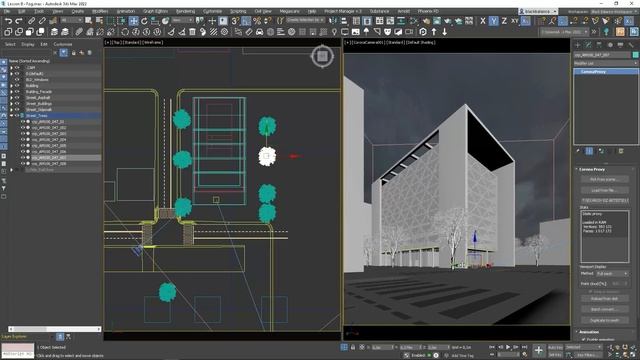Restrict movement to XY plane
Image resolution: width=640 pixels, height=360 pixels.
(x=515, y=21)
